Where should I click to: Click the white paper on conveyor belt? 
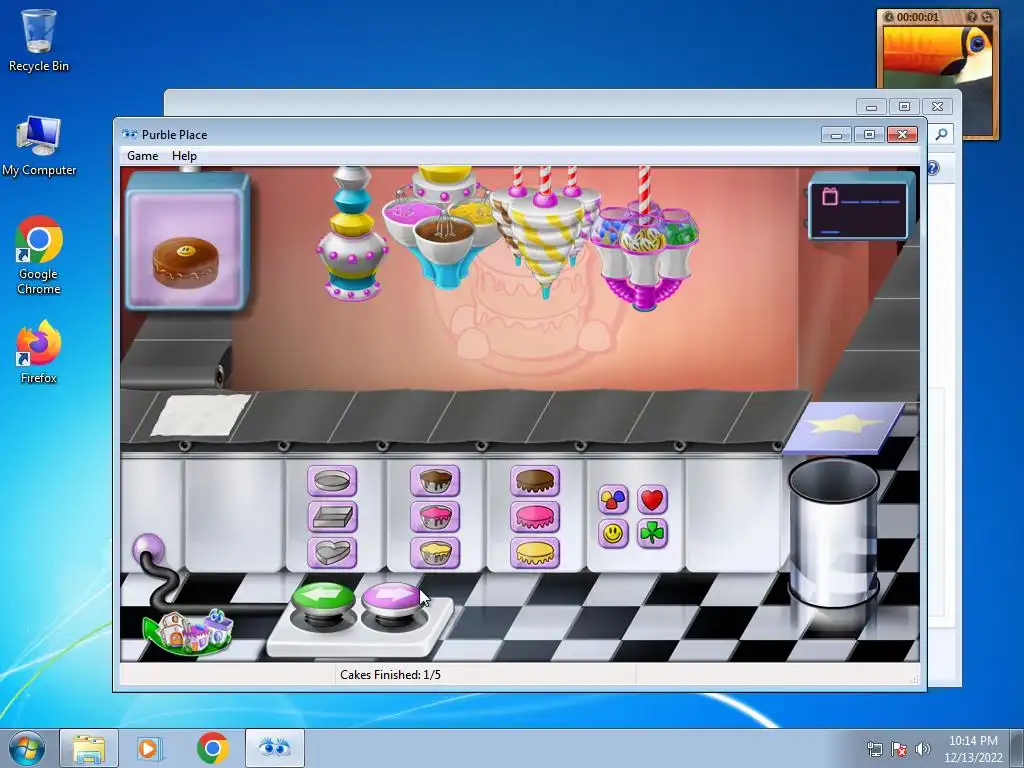tap(200, 415)
